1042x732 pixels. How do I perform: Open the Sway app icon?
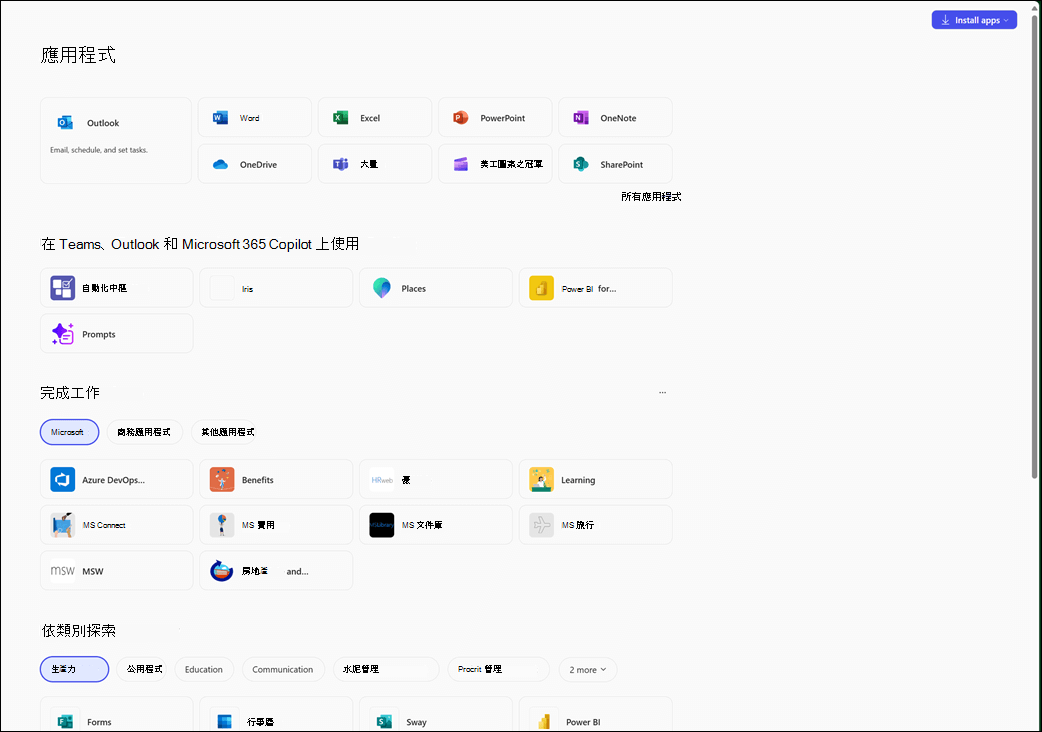click(385, 721)
